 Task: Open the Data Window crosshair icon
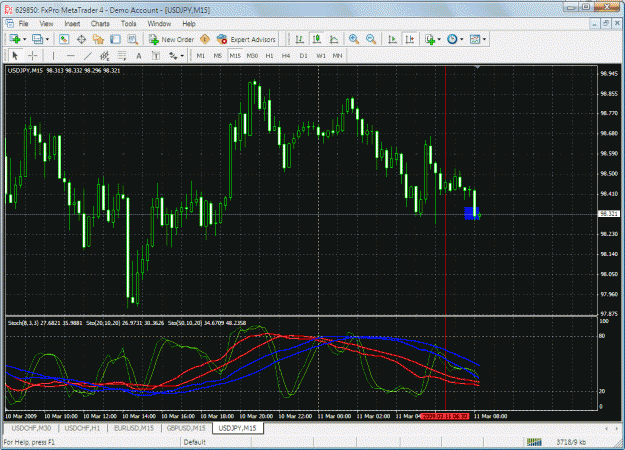click(81, 39)
